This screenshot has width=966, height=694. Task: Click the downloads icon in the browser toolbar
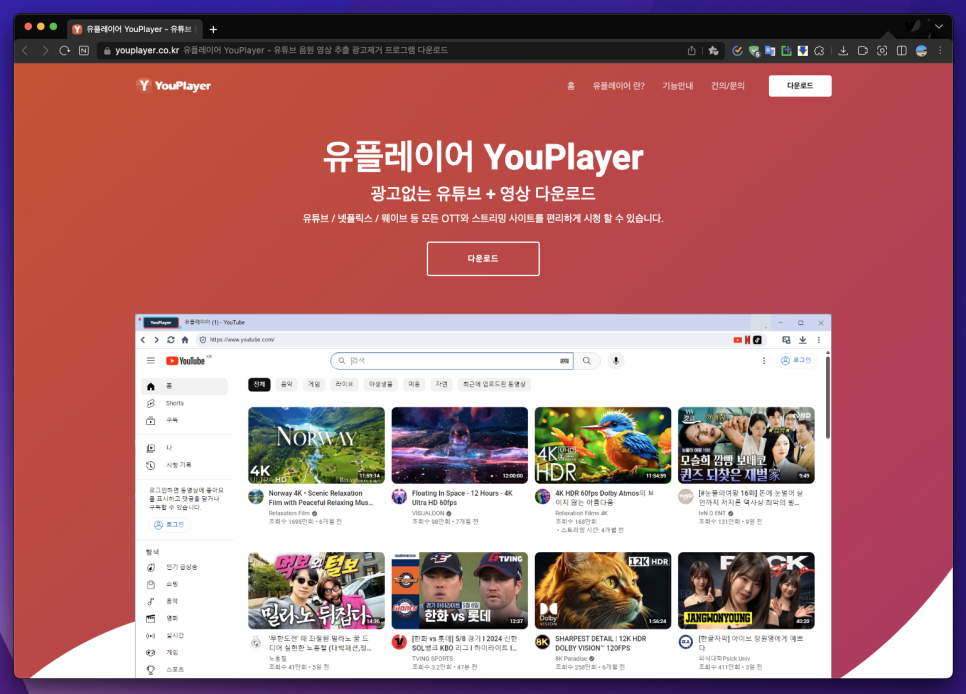pos(843,50)
